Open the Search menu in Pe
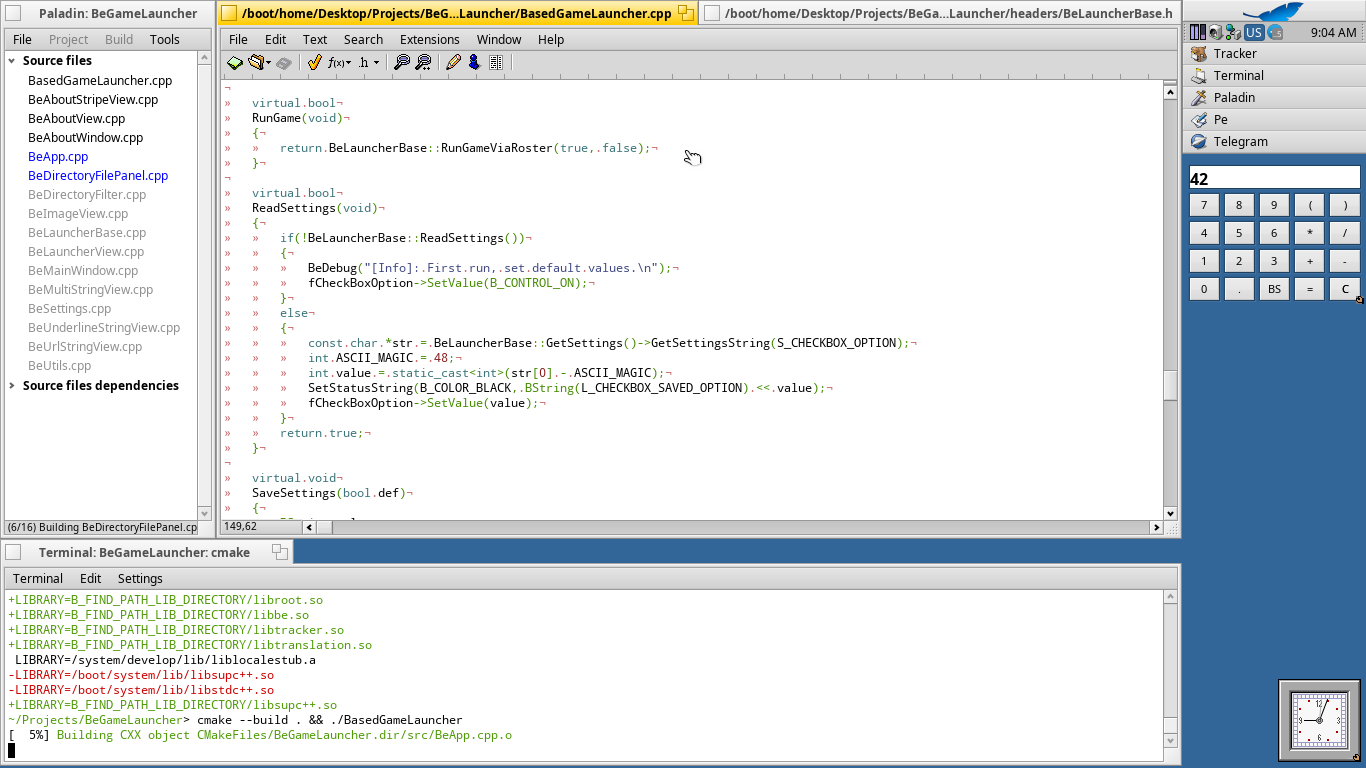This screenshot has height=768, width=1366. pos(363,40)
